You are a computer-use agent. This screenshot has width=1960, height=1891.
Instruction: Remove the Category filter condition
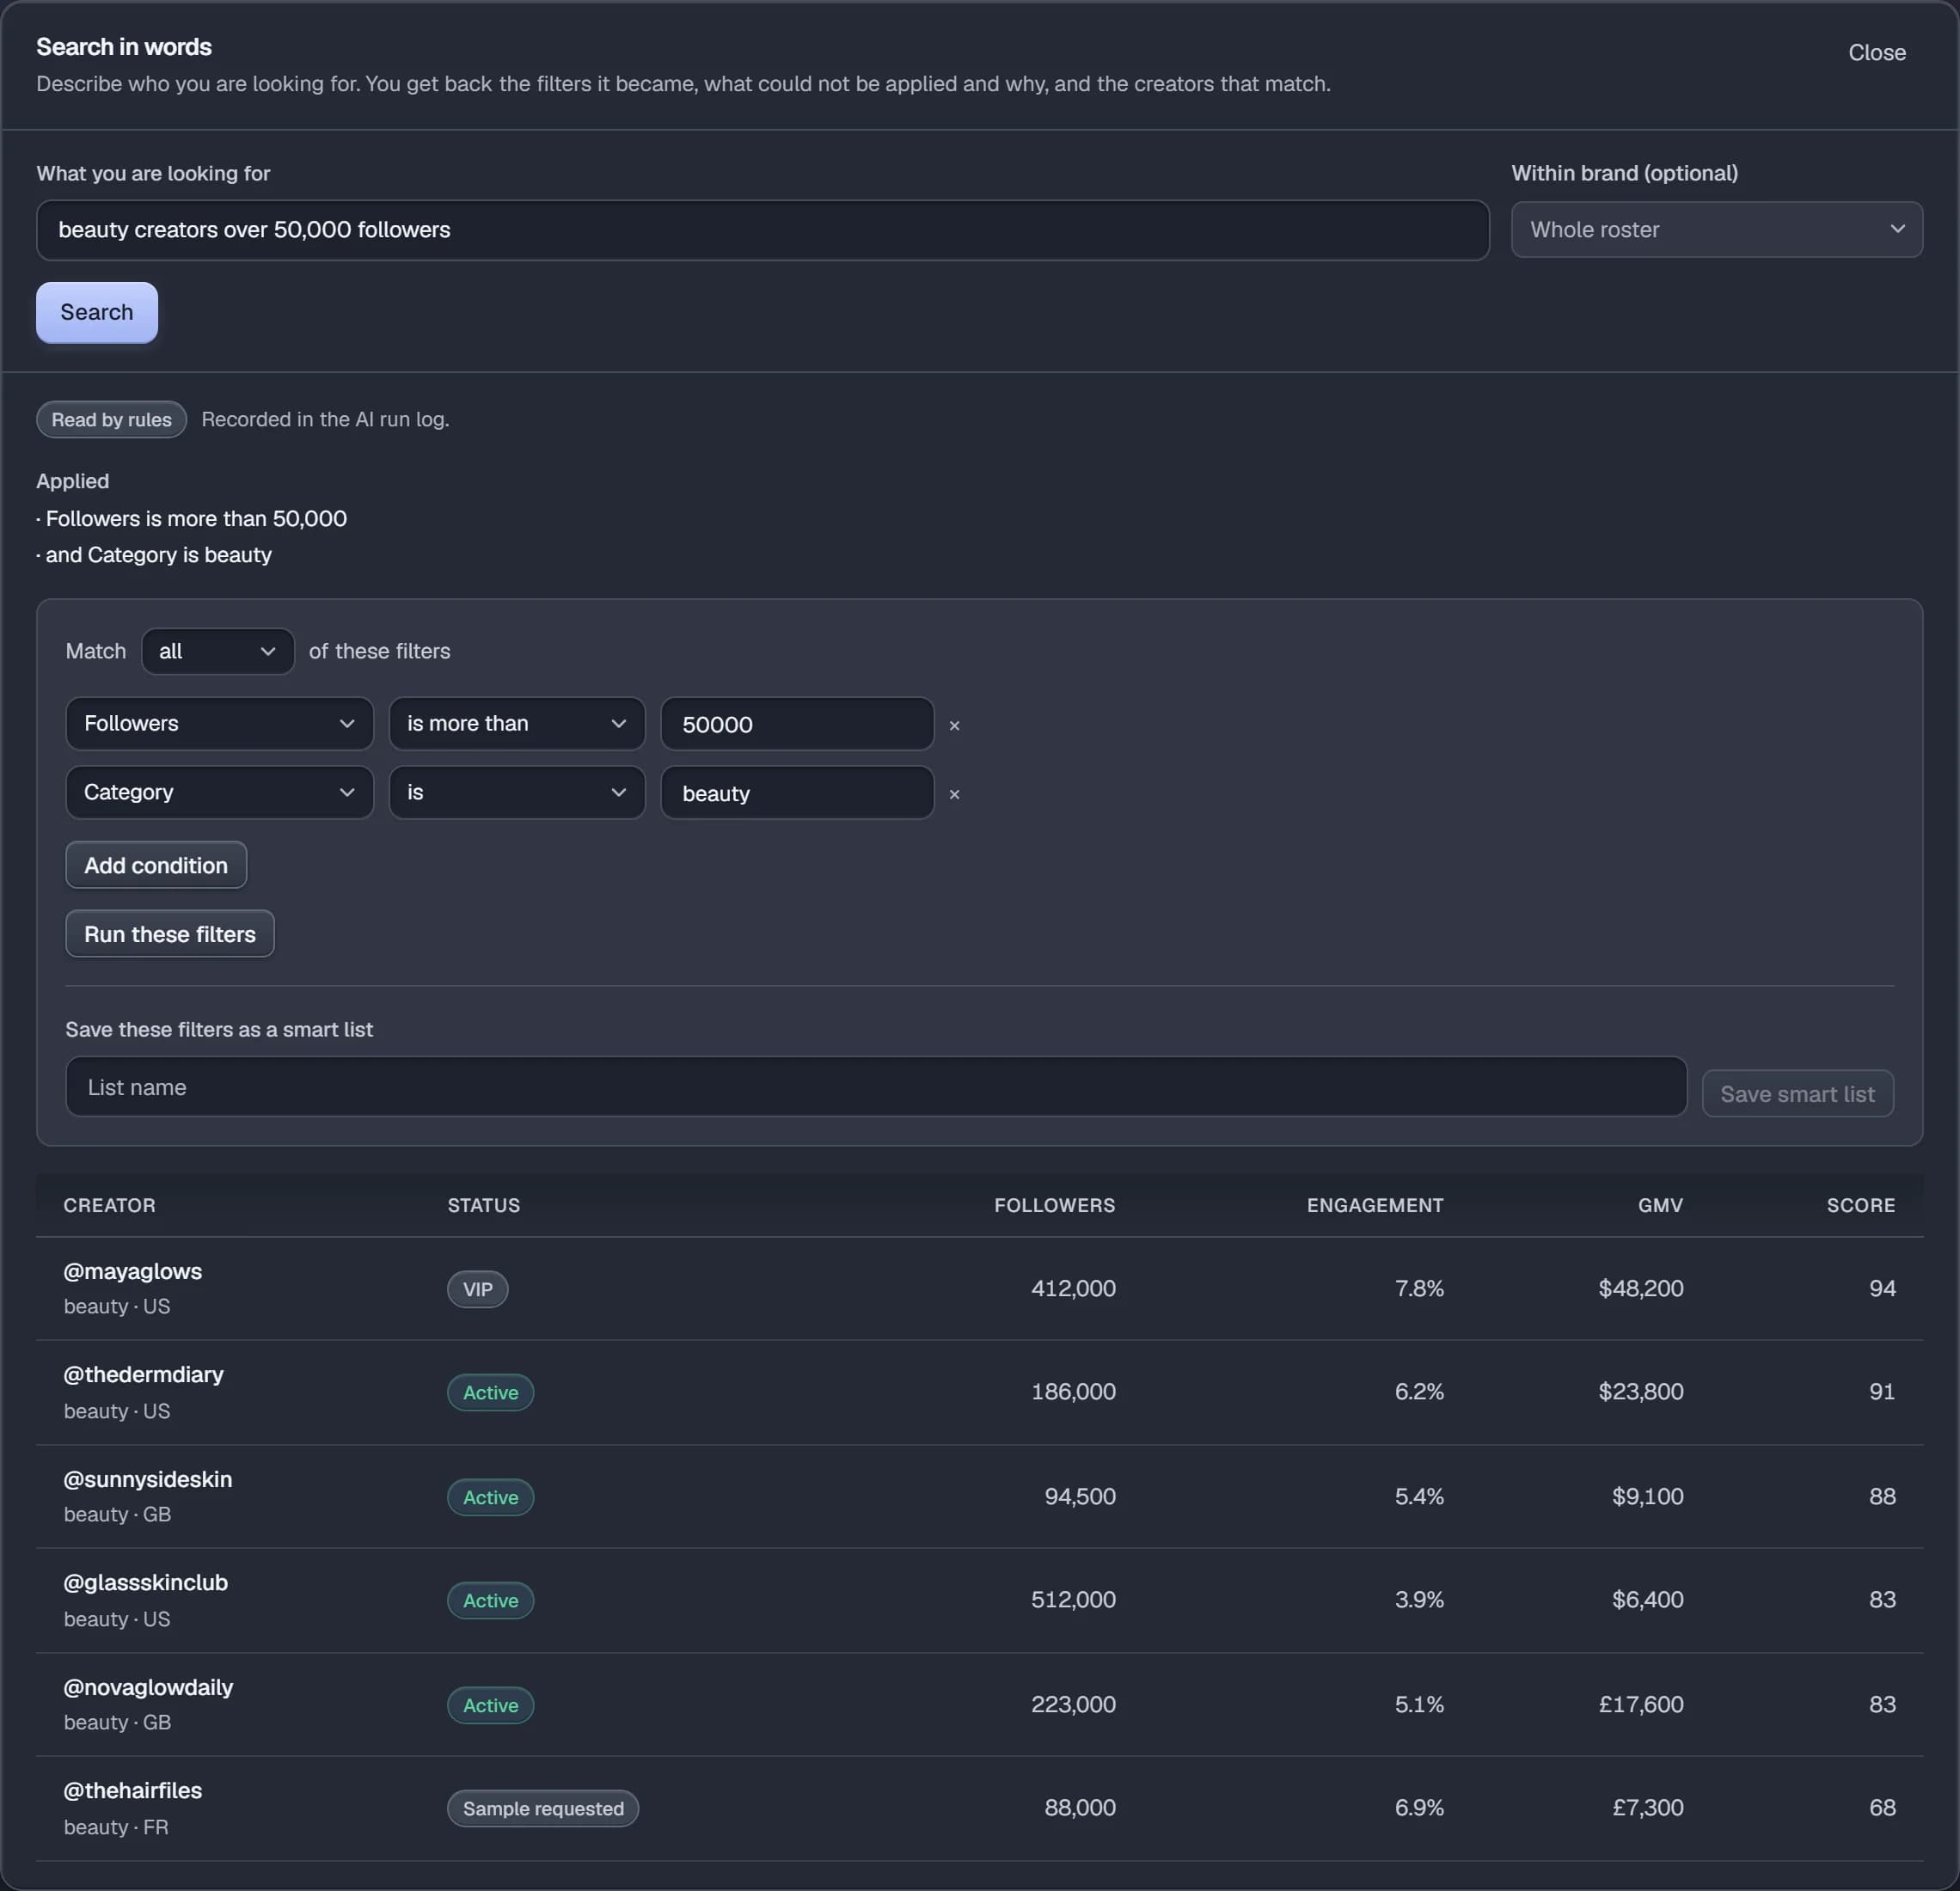(954, 794)
